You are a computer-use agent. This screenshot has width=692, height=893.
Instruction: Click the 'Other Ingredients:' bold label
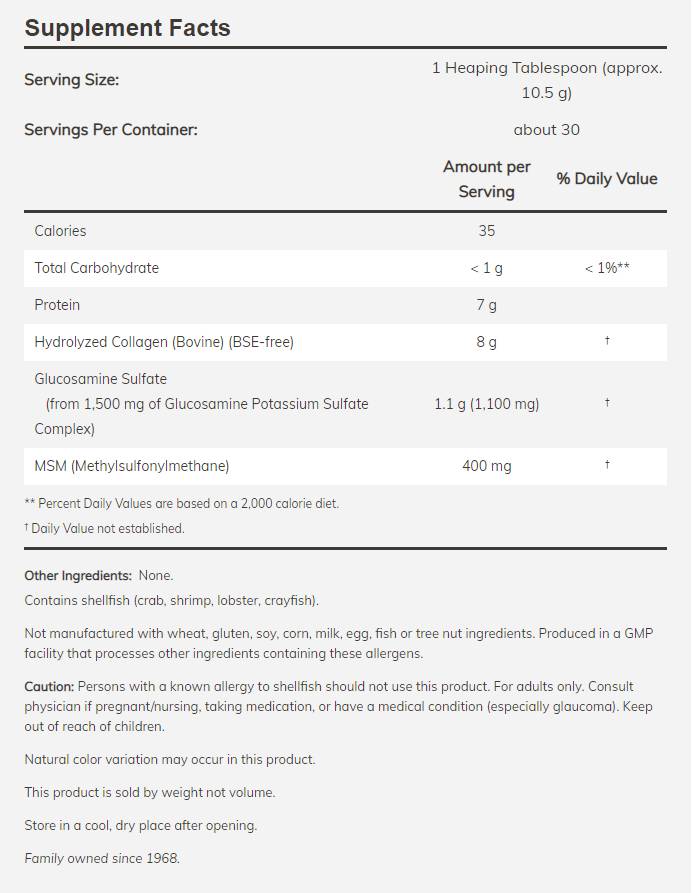[78, 576]
